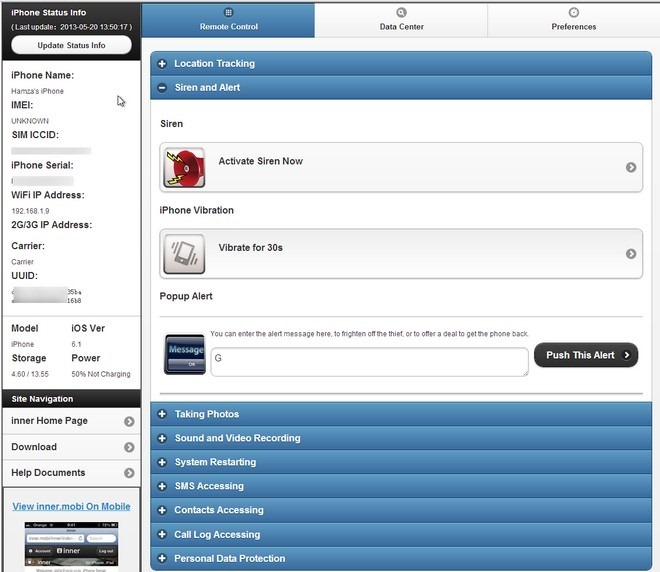Screen dimensions: 660x572
Task: Click the Message popup alert icon
Action: [x=185, y=354]
